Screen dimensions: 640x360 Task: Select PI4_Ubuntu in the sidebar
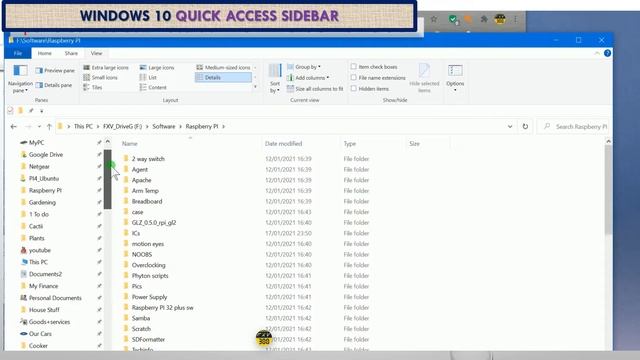click(x=44, y=178)
